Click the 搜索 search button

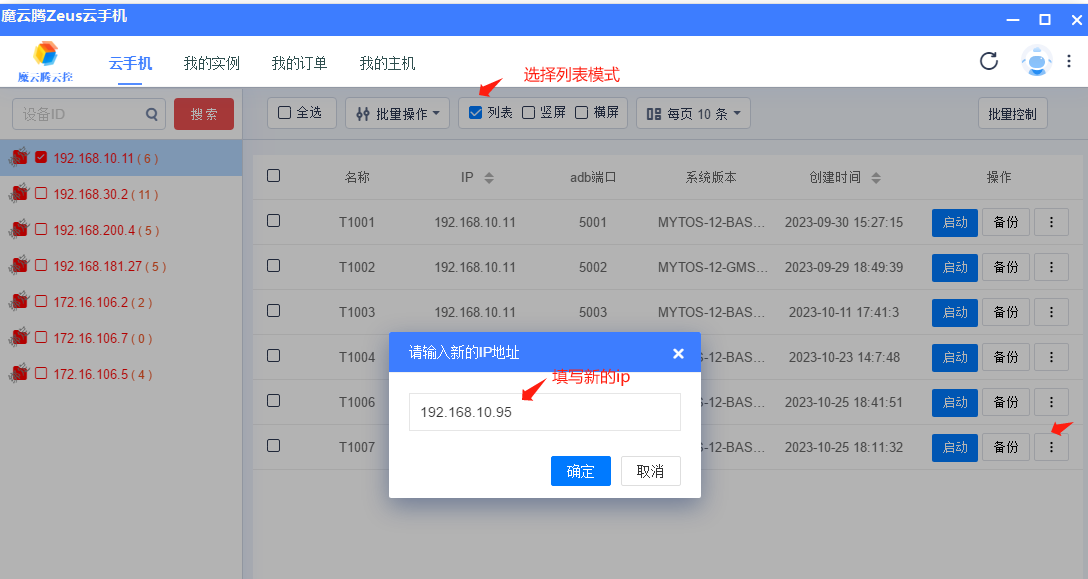[204, 114]
